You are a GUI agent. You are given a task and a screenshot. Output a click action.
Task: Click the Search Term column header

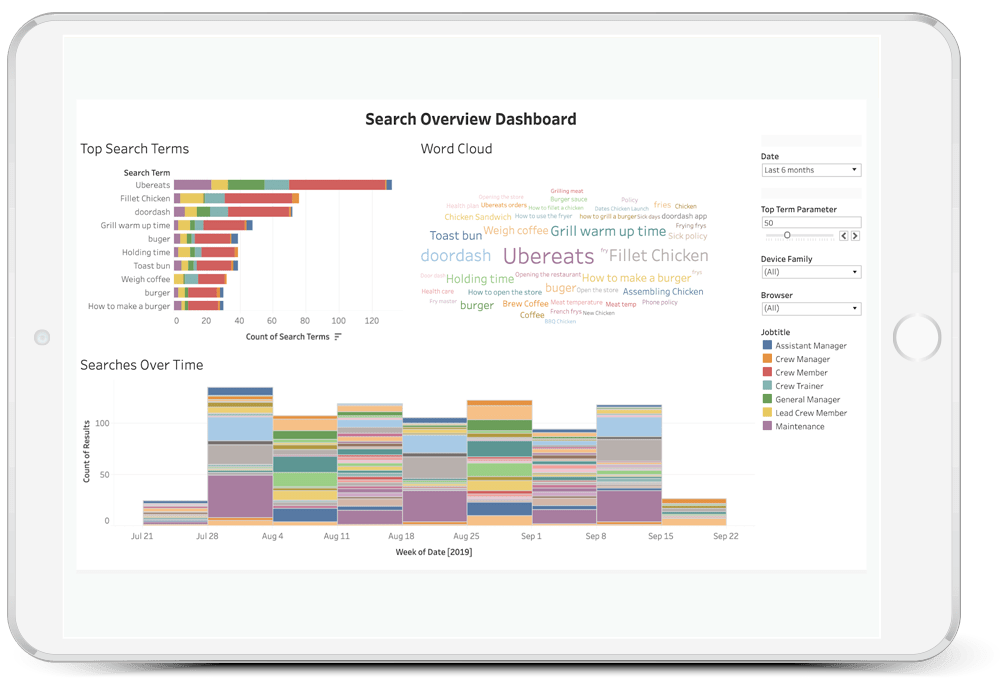[147, 173]
